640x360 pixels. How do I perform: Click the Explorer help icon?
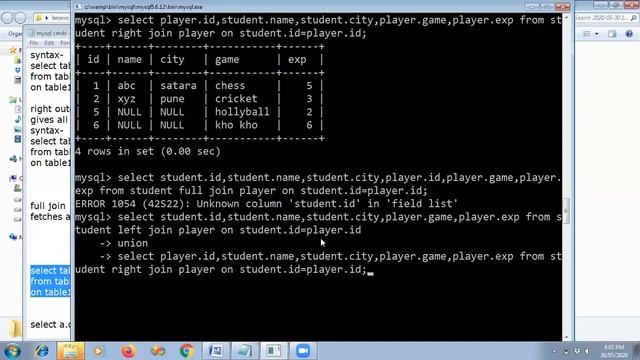[x=629, y=34]
